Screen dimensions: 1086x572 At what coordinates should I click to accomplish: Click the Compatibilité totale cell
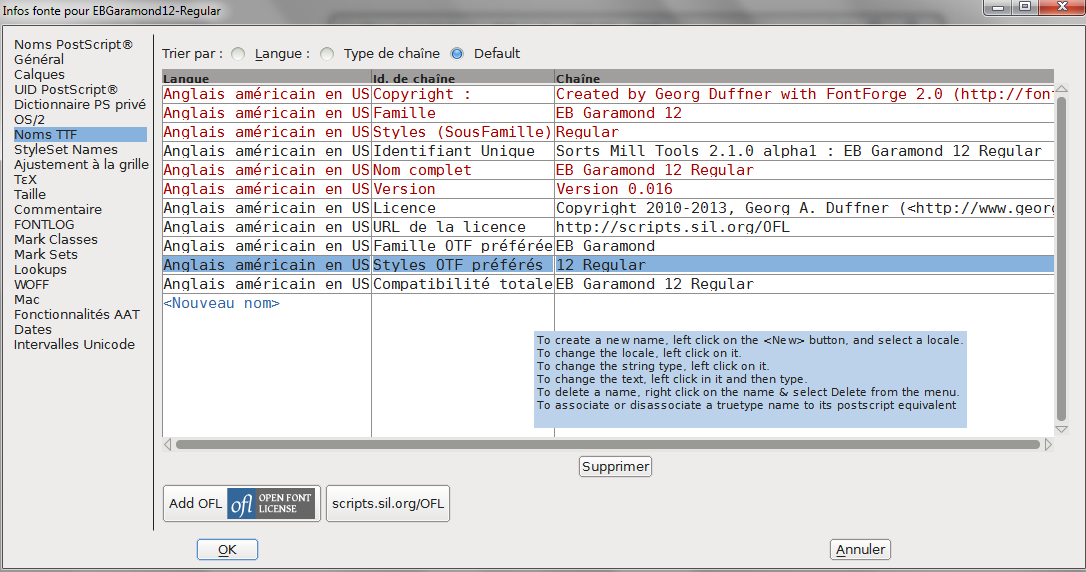pos(463,284)
